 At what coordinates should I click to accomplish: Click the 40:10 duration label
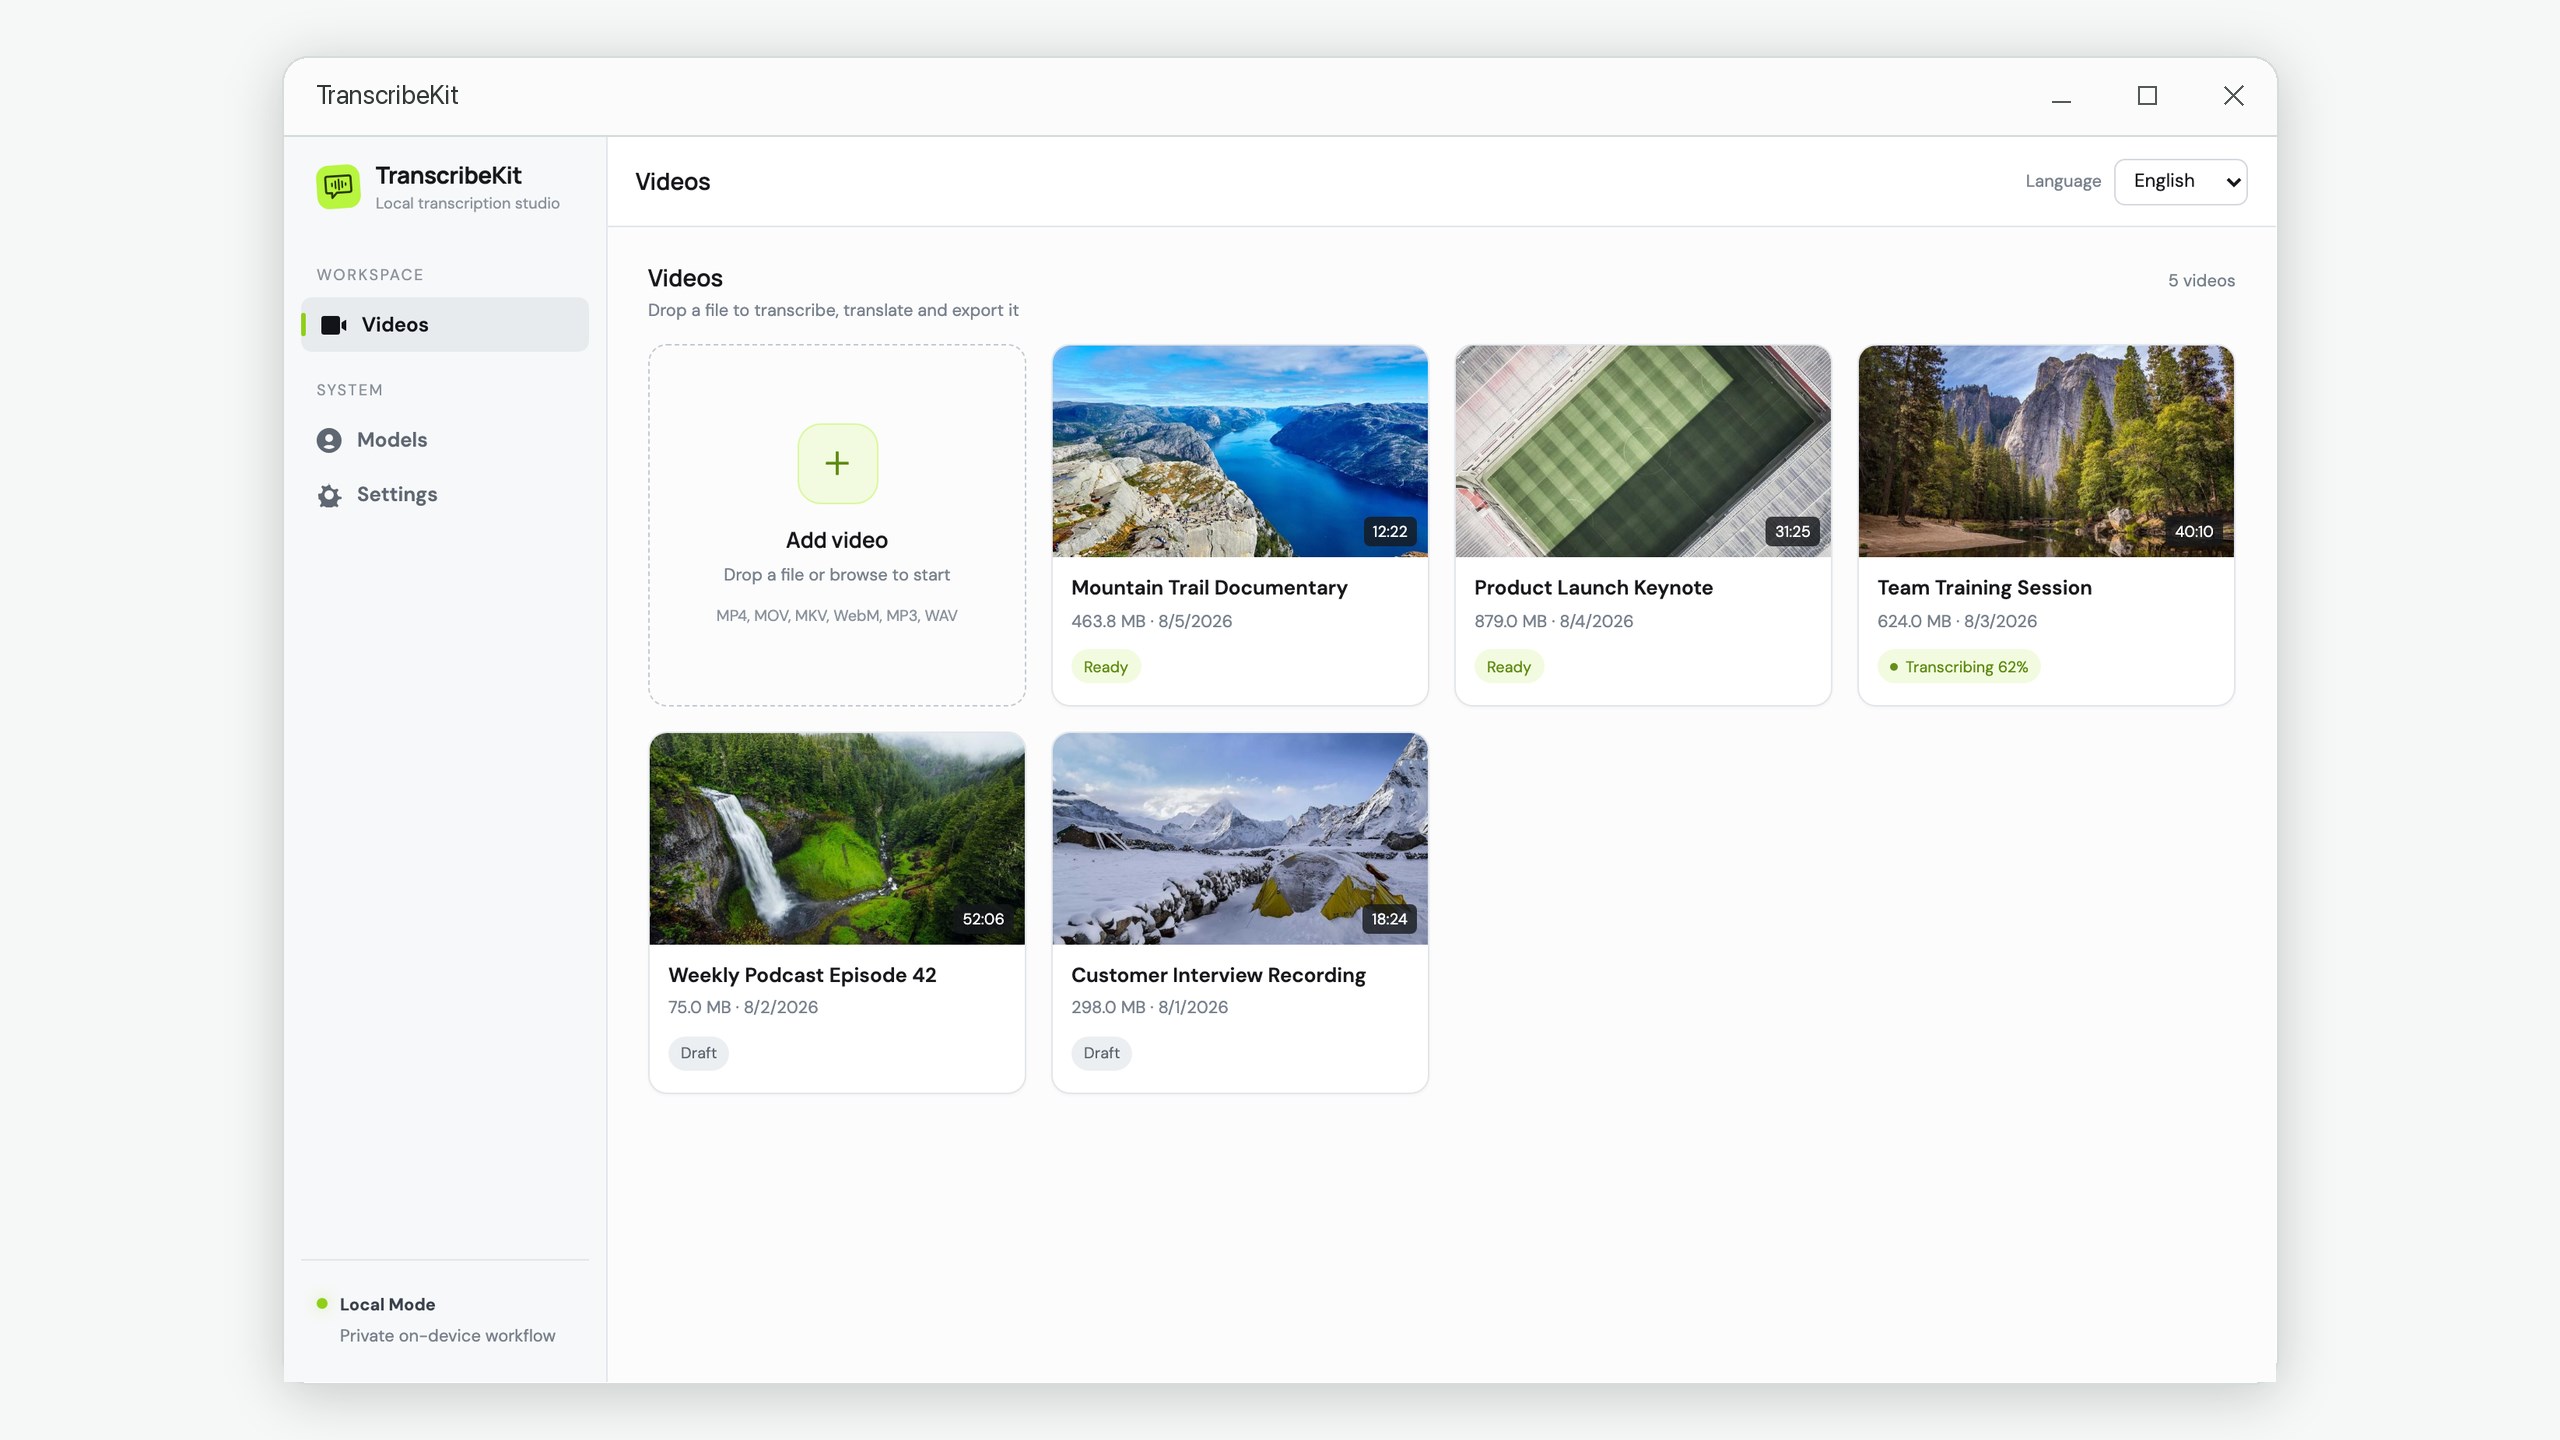(2194, 531)
